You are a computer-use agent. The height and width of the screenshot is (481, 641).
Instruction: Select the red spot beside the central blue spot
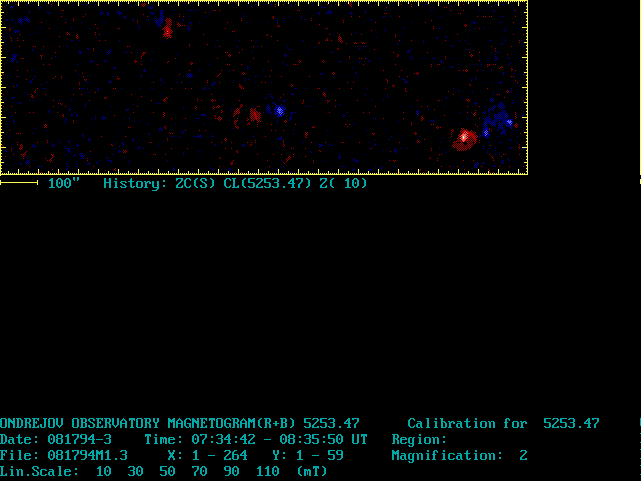[254, 115]
